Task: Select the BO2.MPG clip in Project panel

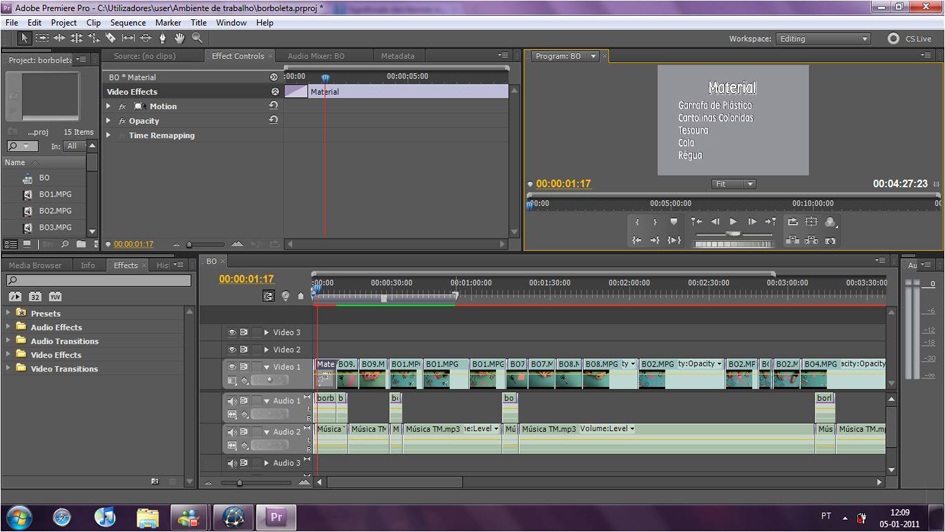Action: pyautogui.click(x=55, y=211)
